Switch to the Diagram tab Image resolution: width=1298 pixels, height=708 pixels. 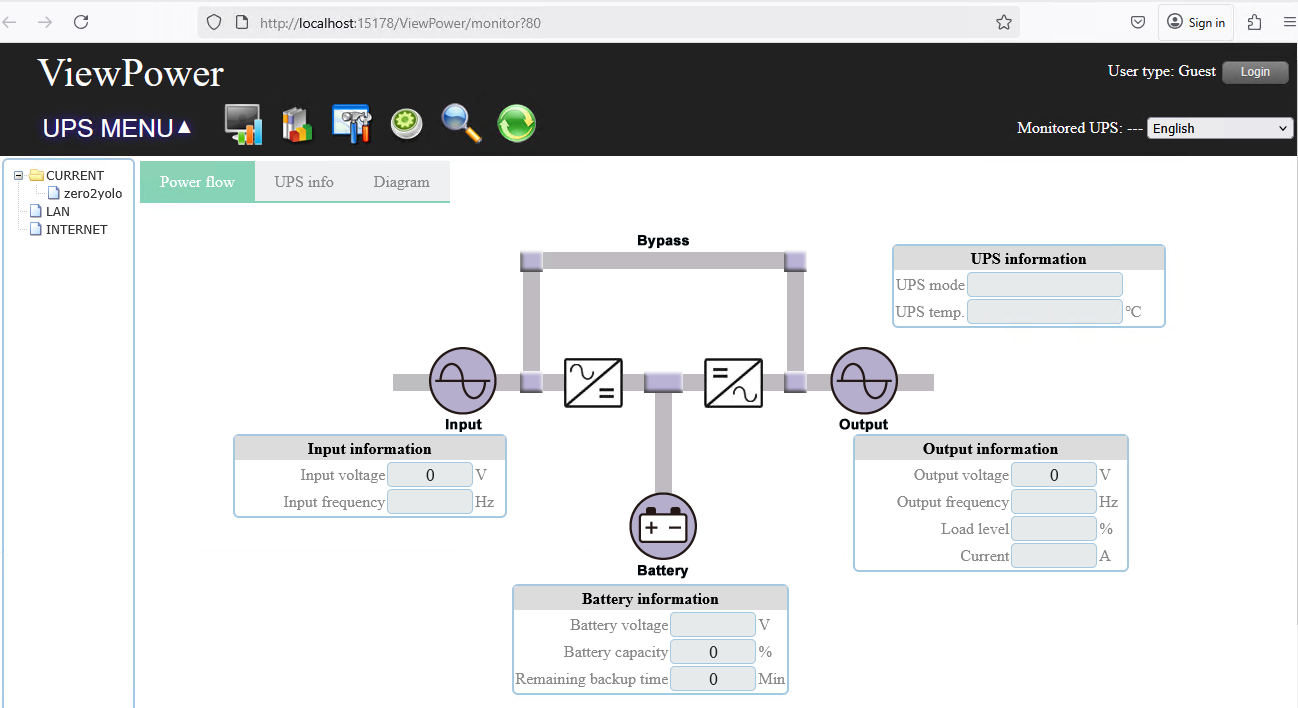click(401, 181)
